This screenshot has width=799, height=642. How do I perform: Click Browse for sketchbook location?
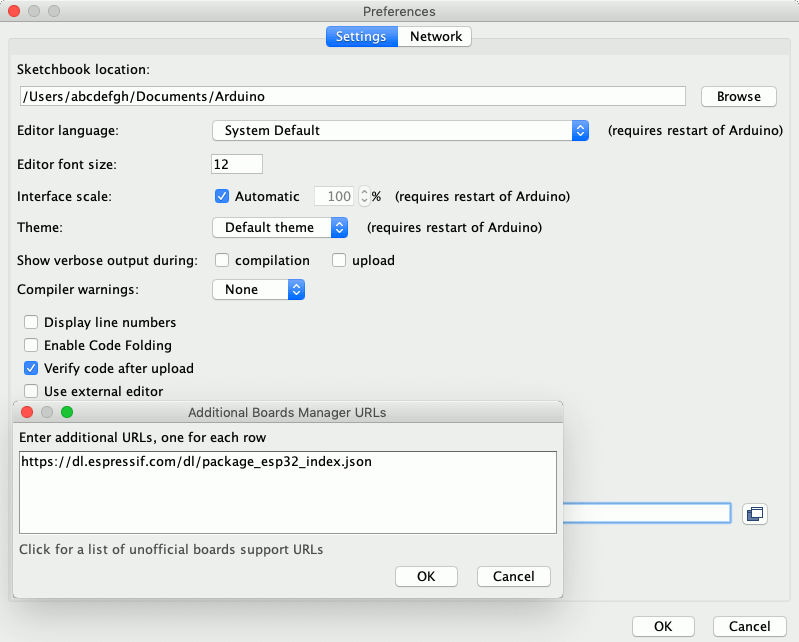click(x=739, y=97)
